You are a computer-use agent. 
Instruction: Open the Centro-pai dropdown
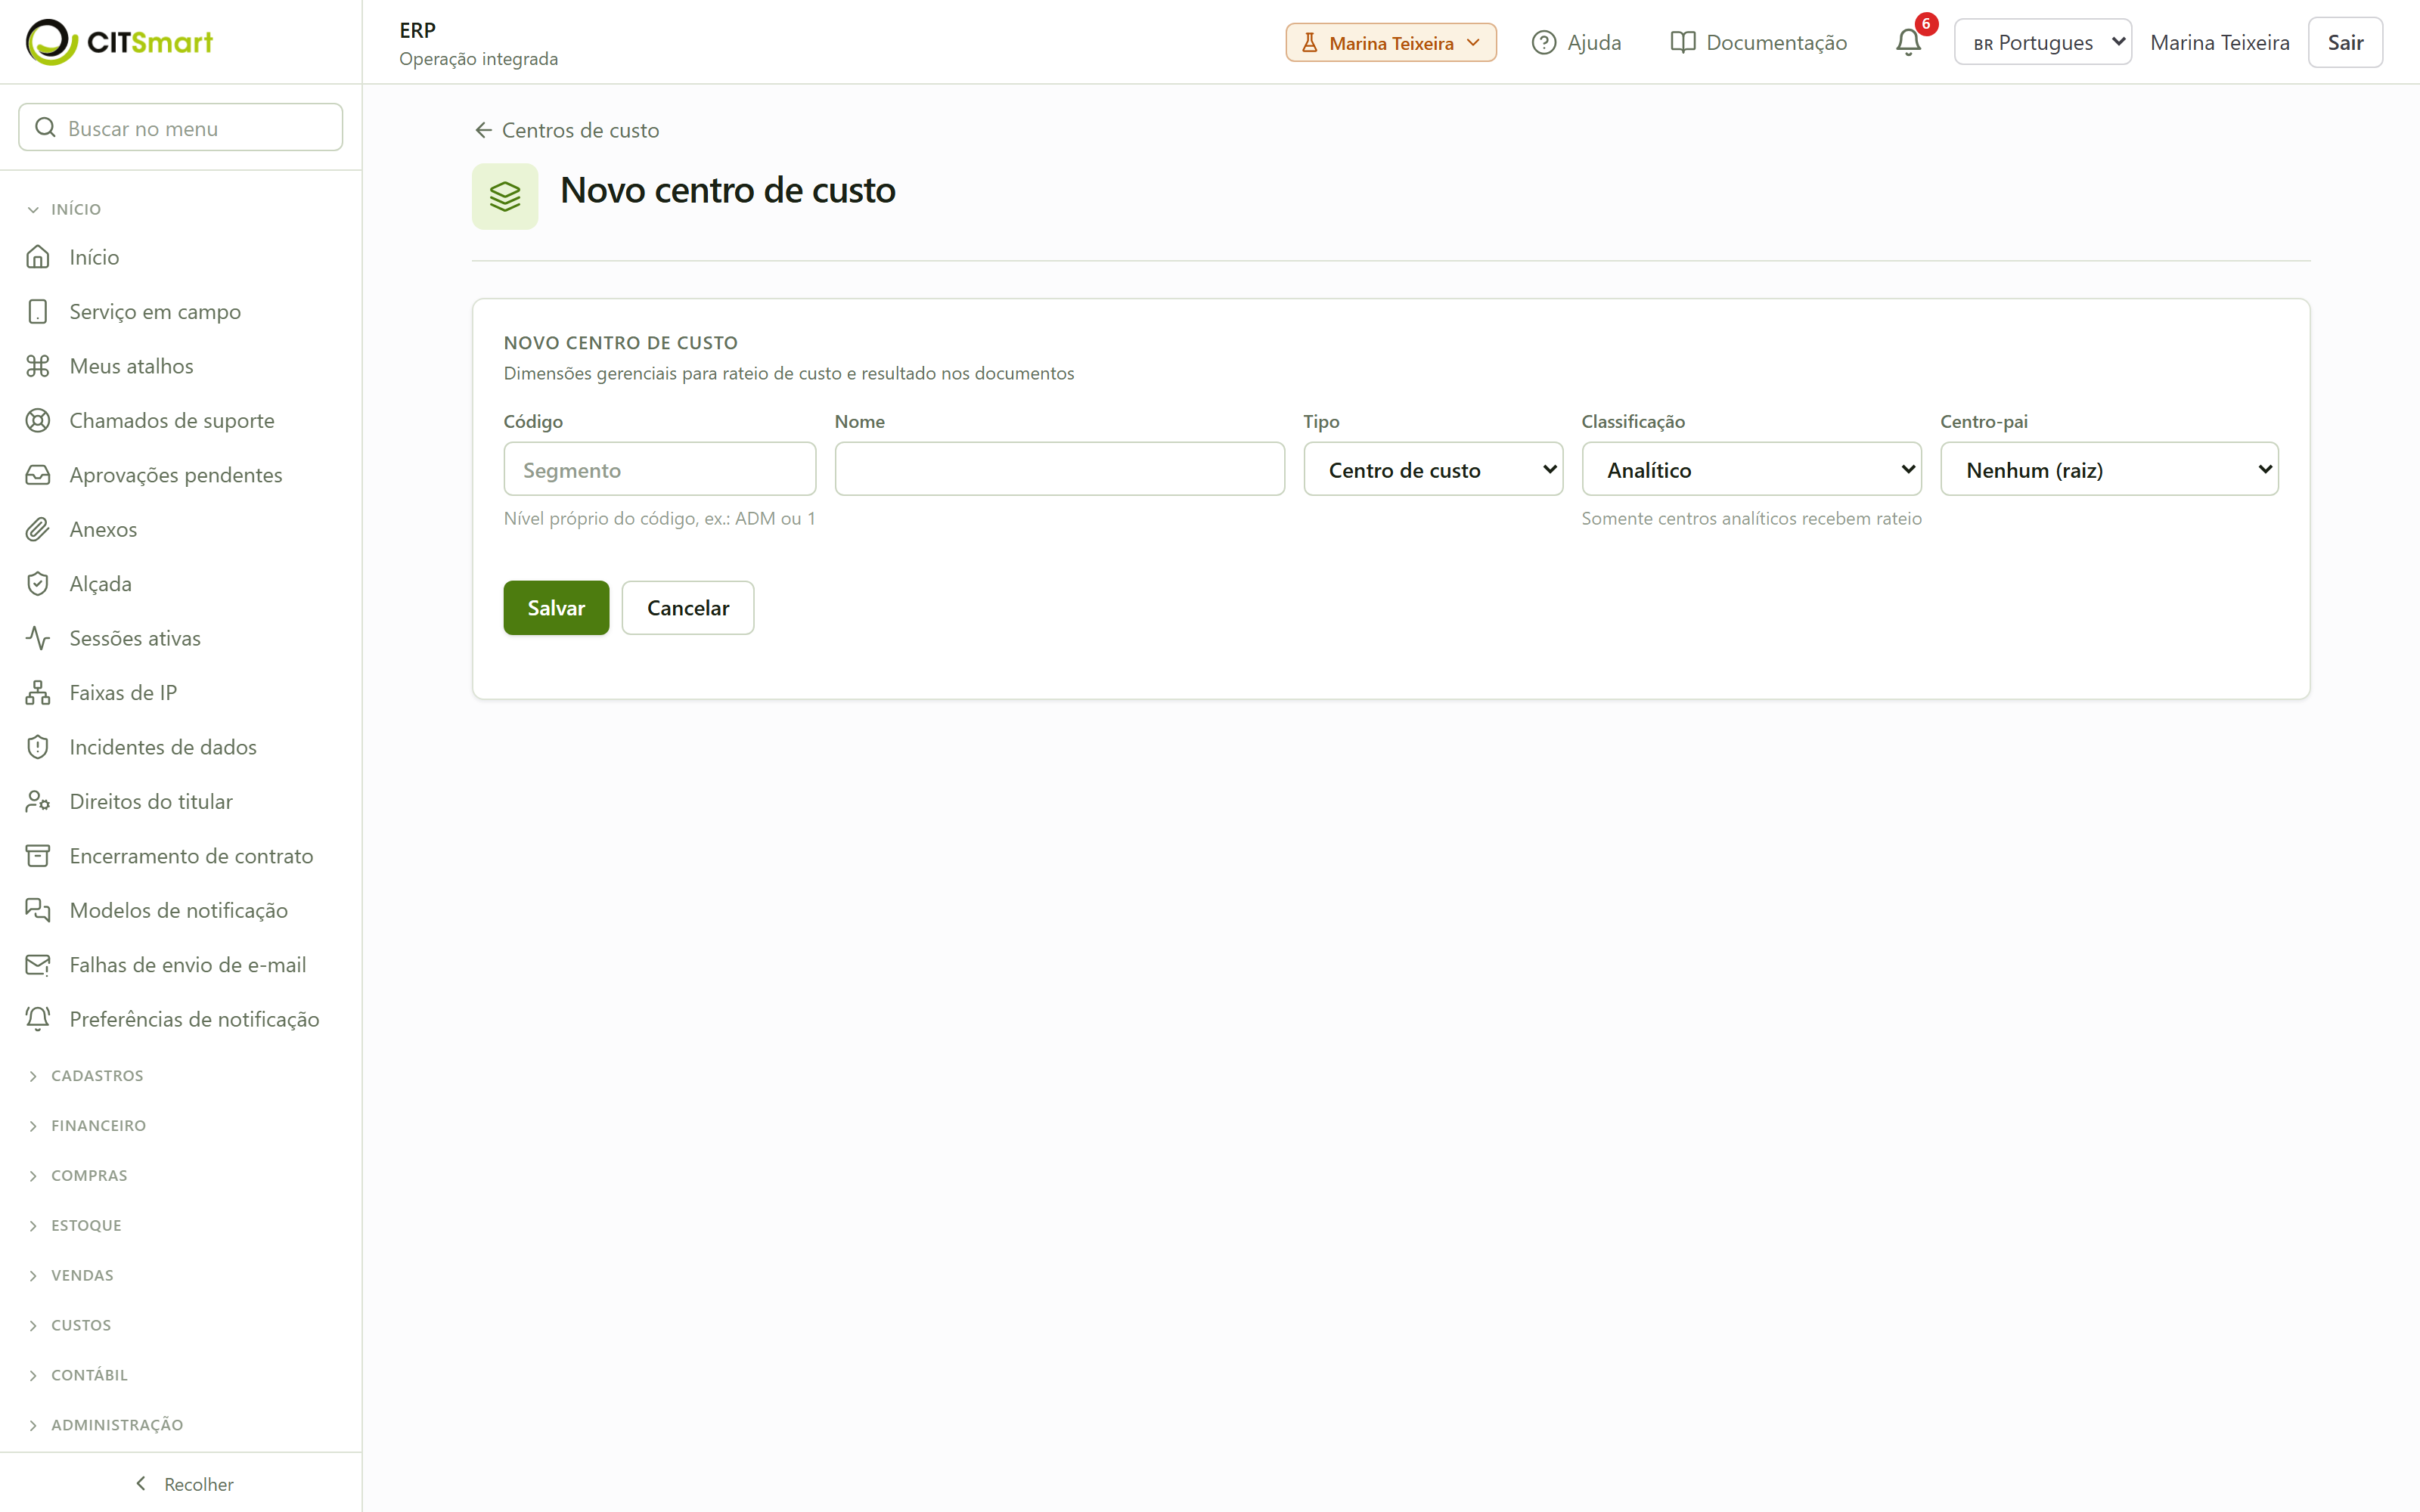coord(2109,469)
